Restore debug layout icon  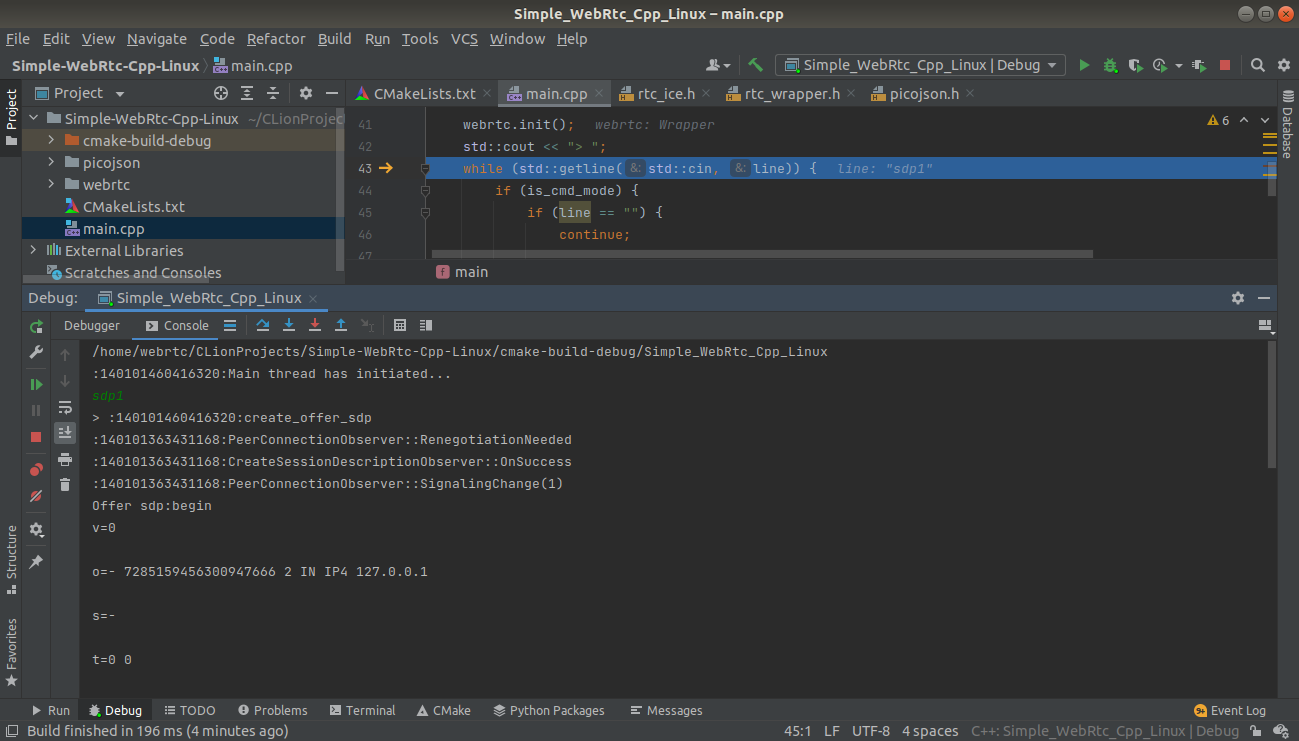(x=1265, y=326)
